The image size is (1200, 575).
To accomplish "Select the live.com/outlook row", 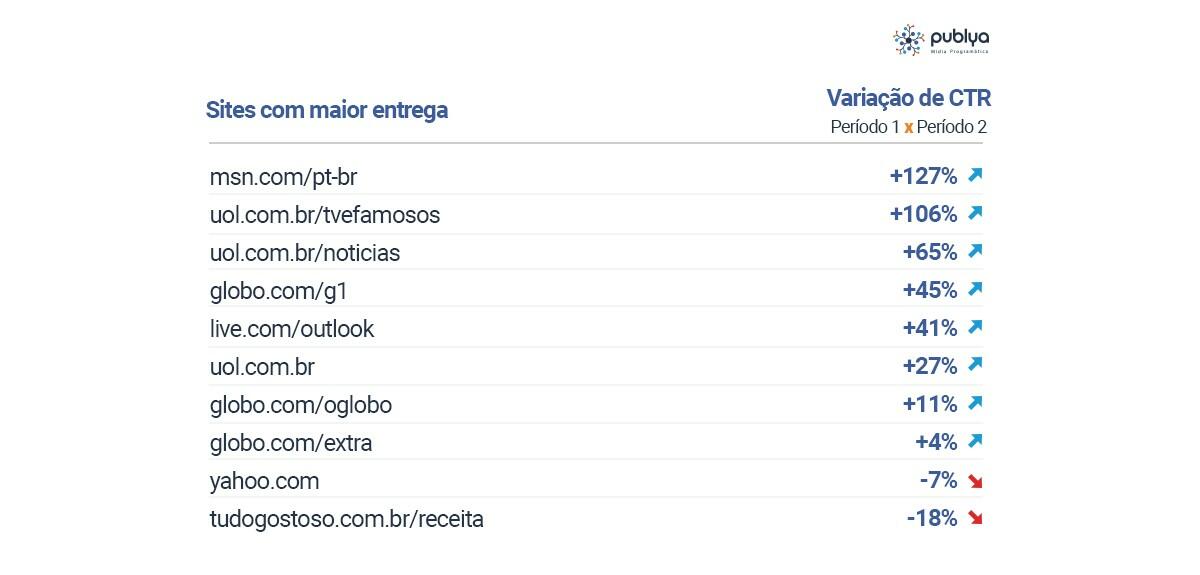I will pyautogui.click(x=596, y=328).
